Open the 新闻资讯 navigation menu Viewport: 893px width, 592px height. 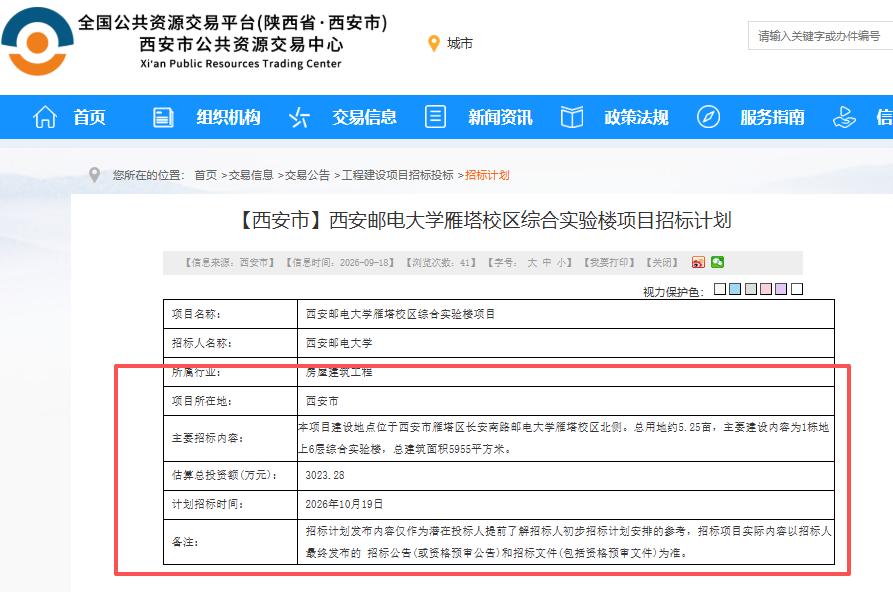tap(501, 117)
